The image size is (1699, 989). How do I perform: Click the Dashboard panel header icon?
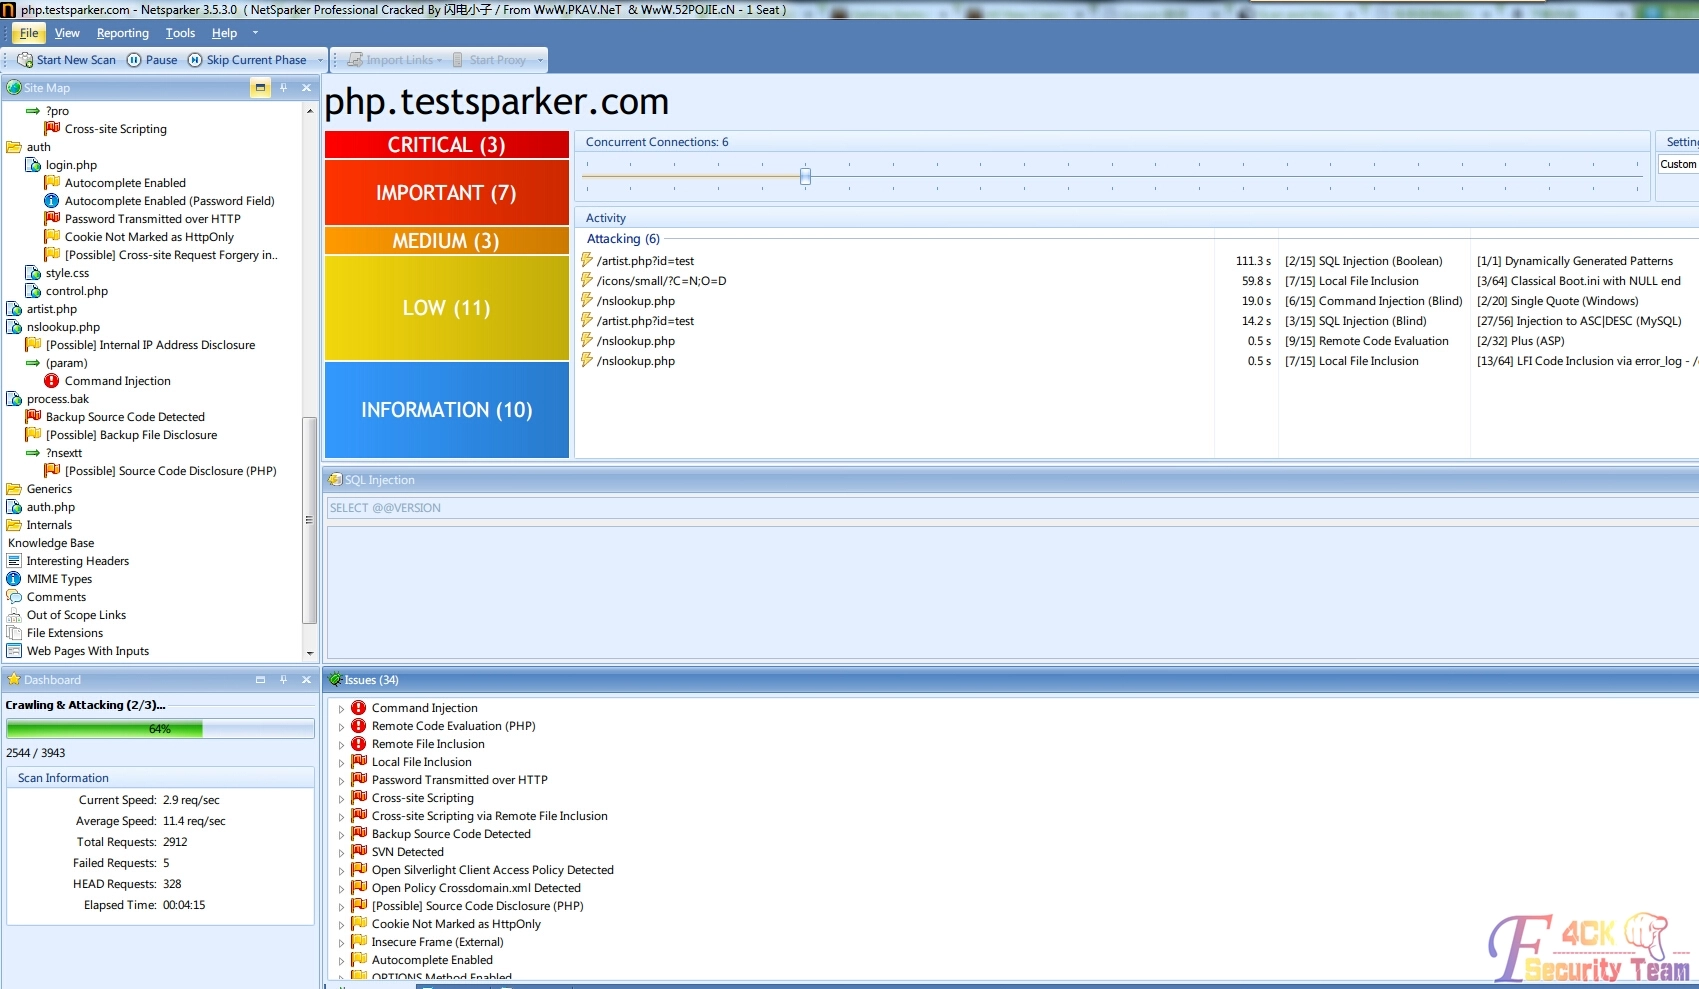click(x=12, y=679)
